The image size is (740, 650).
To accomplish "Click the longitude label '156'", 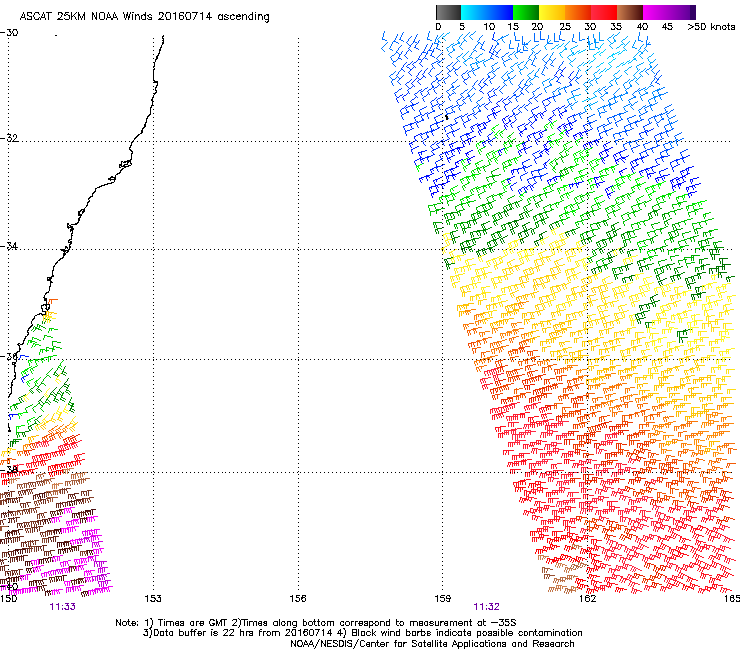I will click(298, 599).
